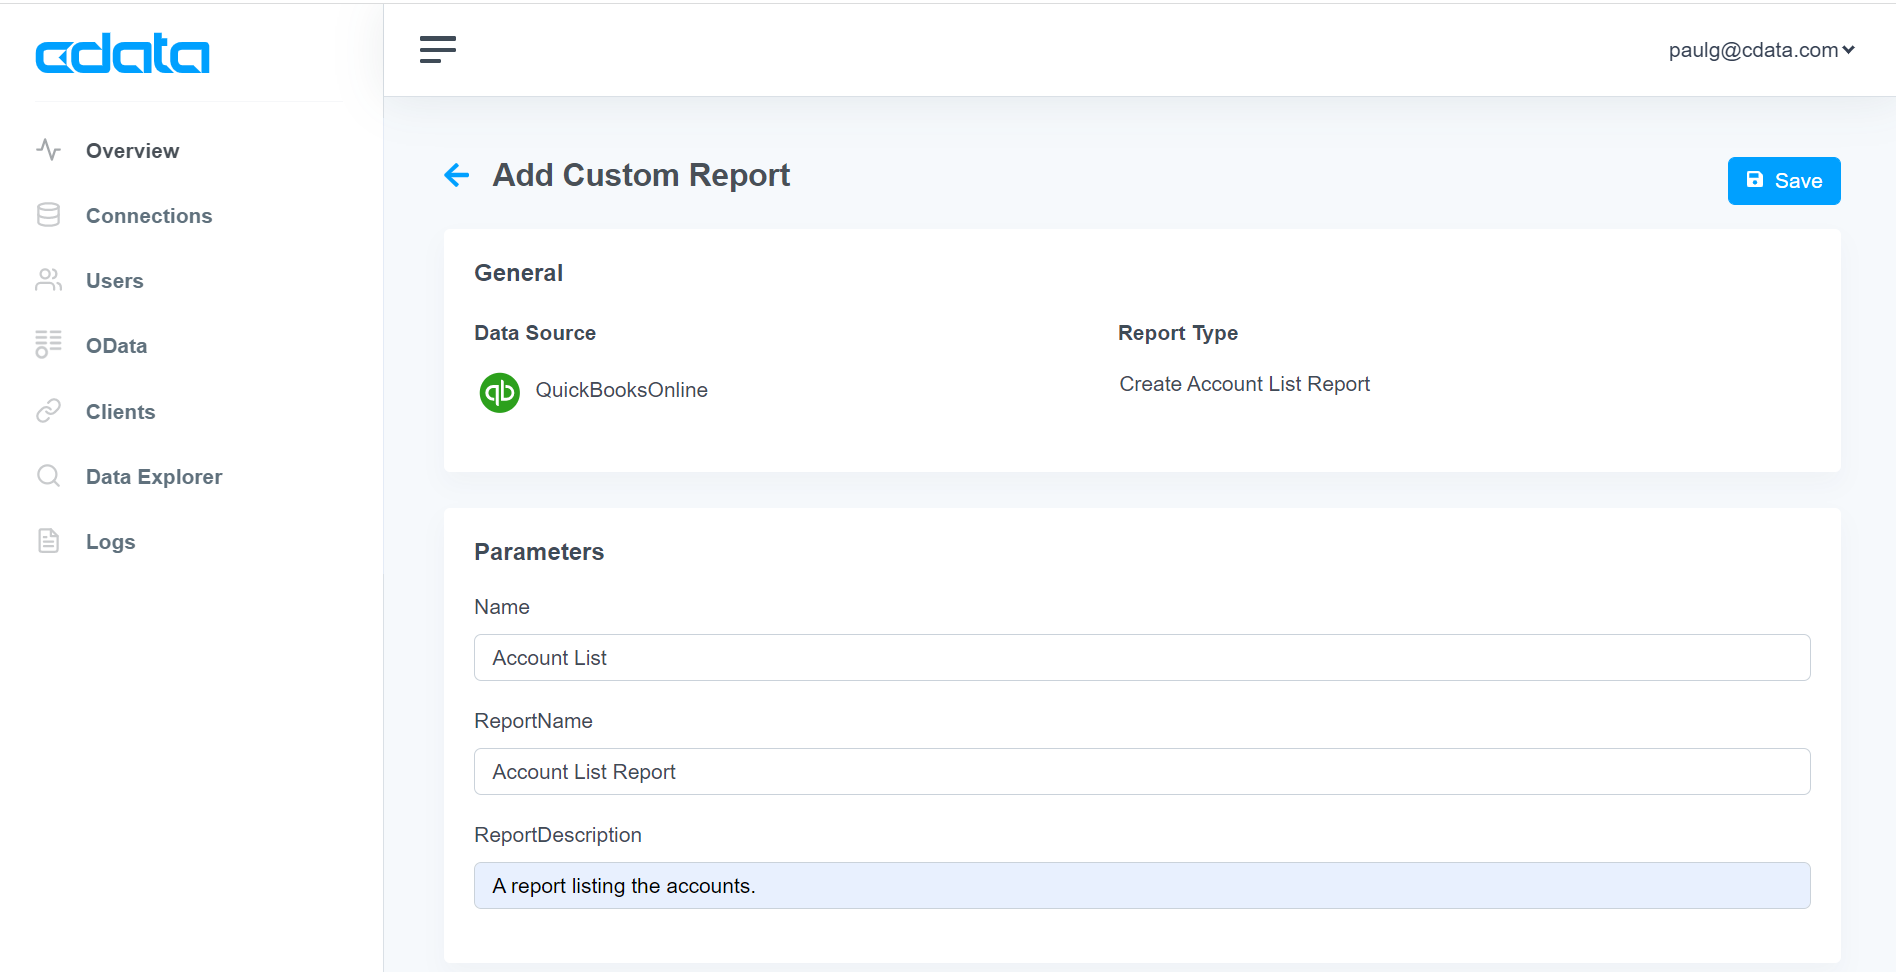Click the ReportDescription label
This screenshot has height=972, width=1896.
[558, 835]
